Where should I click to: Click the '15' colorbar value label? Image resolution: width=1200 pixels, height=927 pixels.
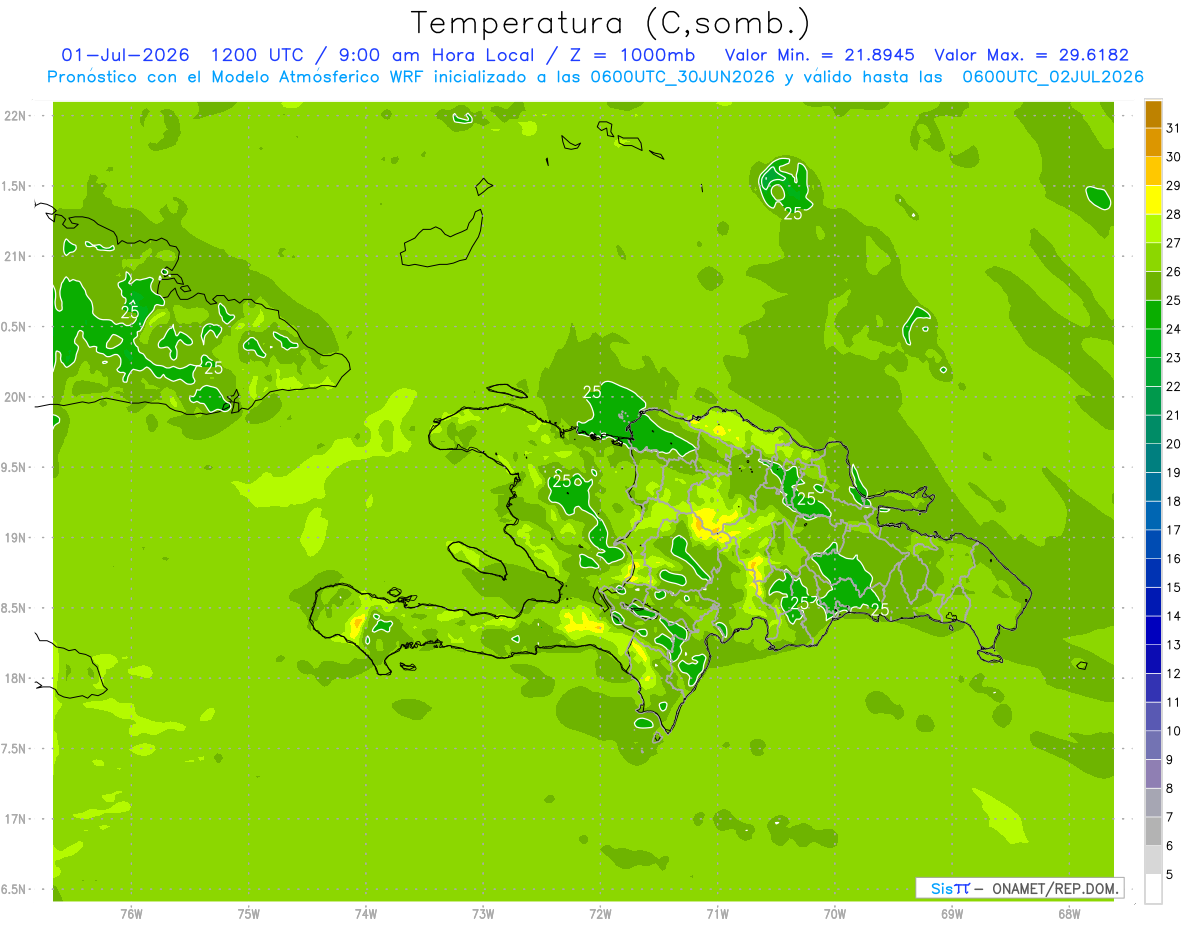pos(1174,587)
